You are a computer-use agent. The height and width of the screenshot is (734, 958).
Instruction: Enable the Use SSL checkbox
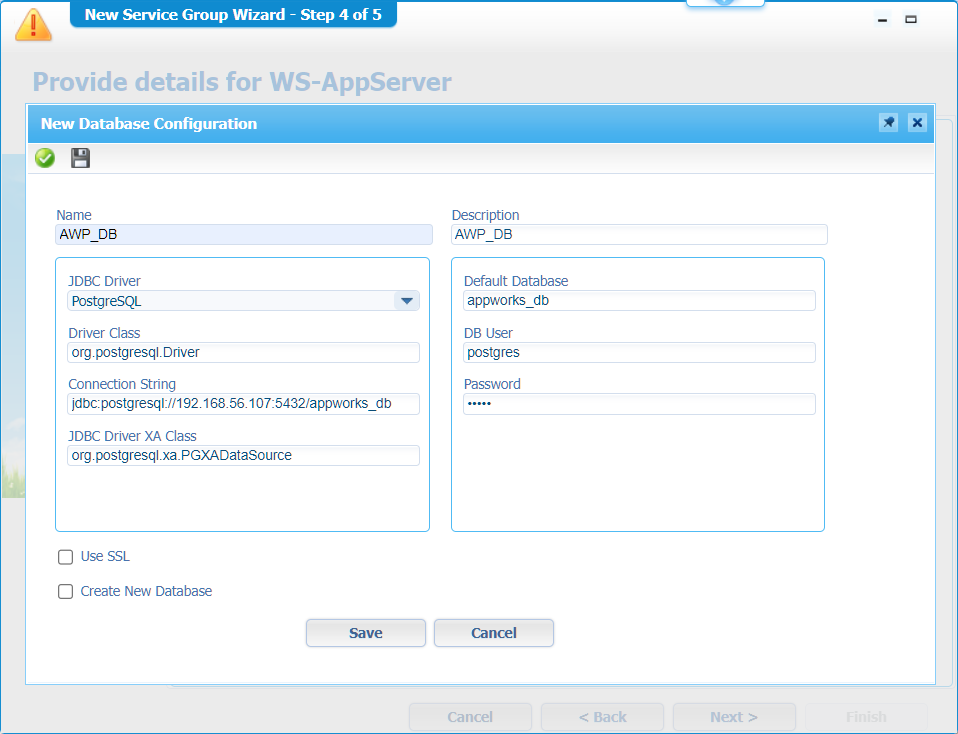pos(66,557)
